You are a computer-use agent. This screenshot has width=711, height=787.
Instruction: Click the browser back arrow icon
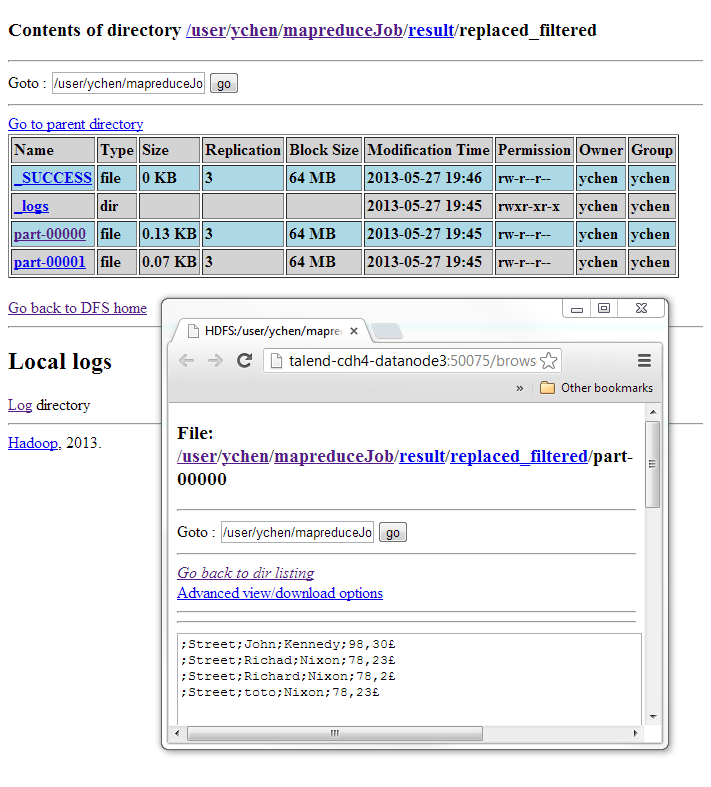coord(186,361)
